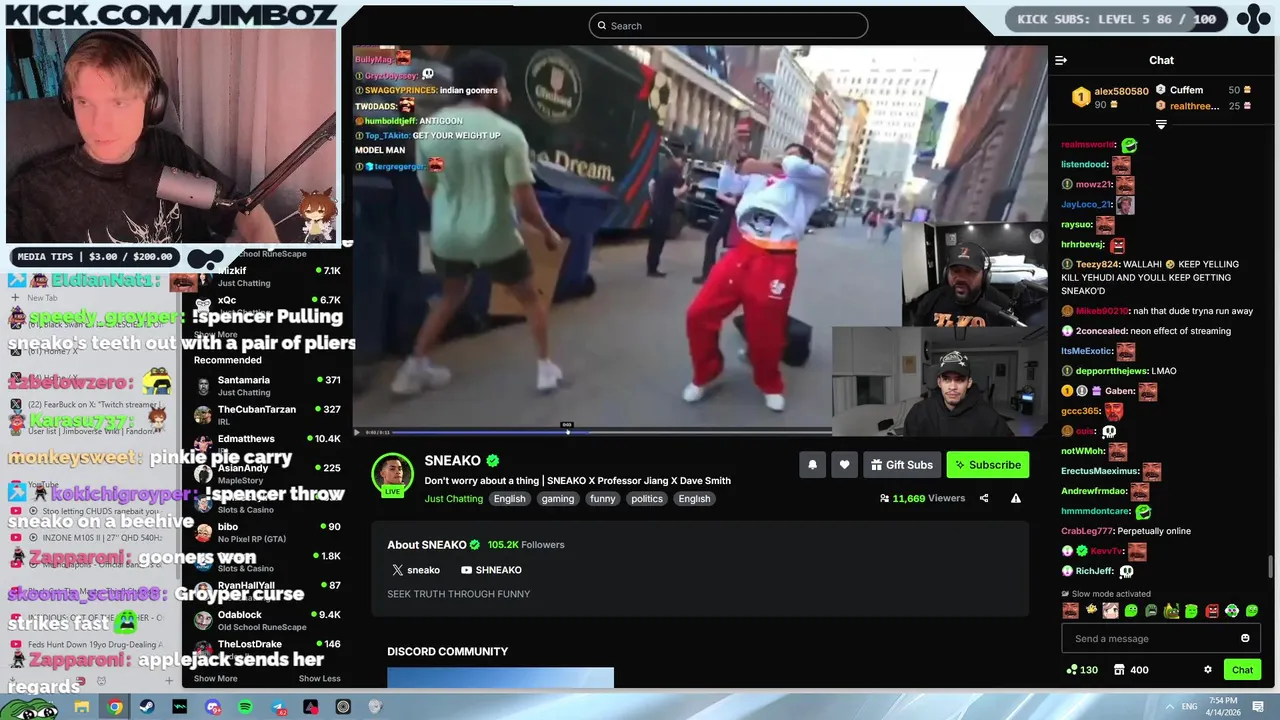Click username CrabLeg777 in chat
This screenshot has width=1280, height=720.
[x=1086, y=531]
